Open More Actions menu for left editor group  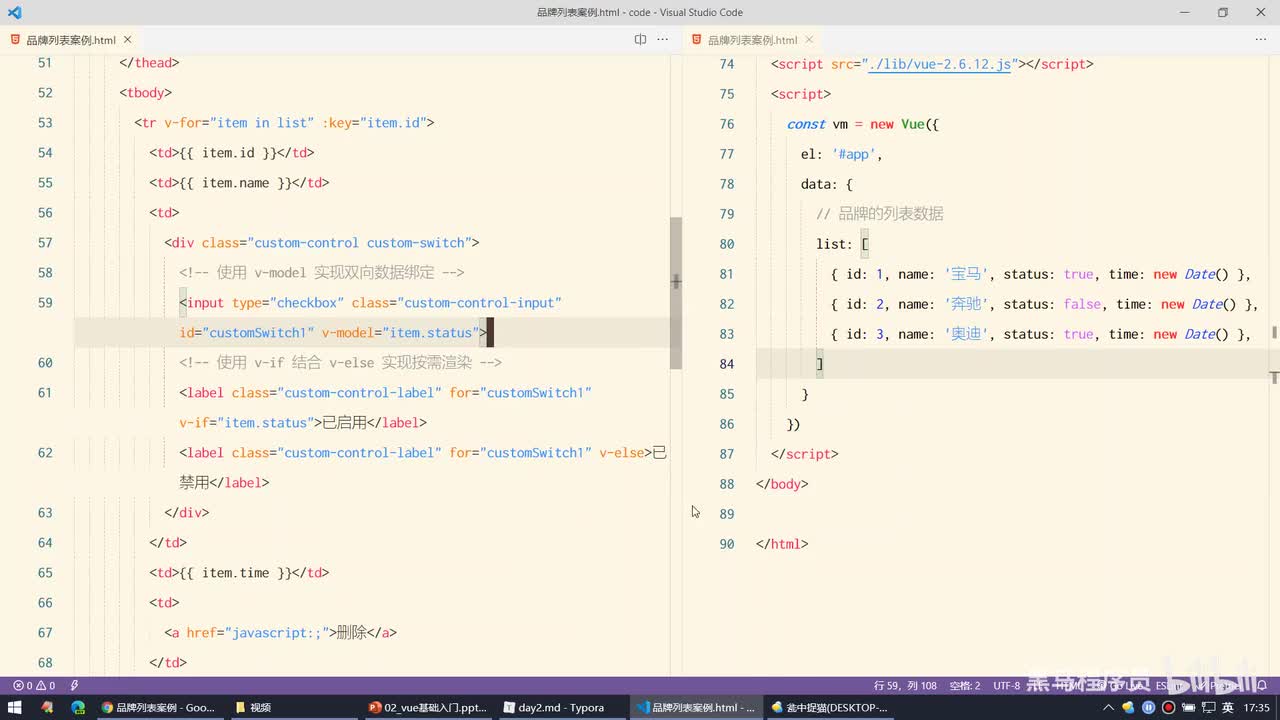662,40
